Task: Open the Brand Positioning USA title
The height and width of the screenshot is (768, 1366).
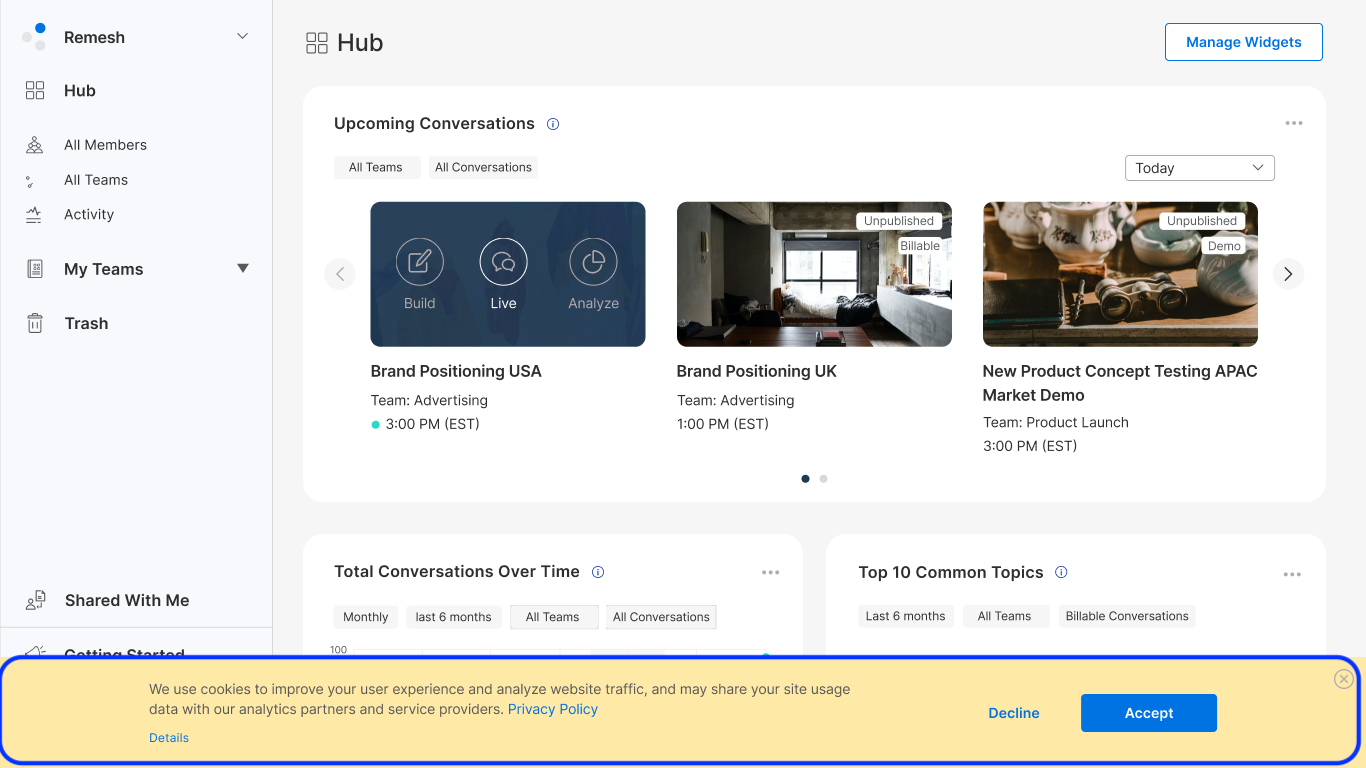Action: [456, 371]
